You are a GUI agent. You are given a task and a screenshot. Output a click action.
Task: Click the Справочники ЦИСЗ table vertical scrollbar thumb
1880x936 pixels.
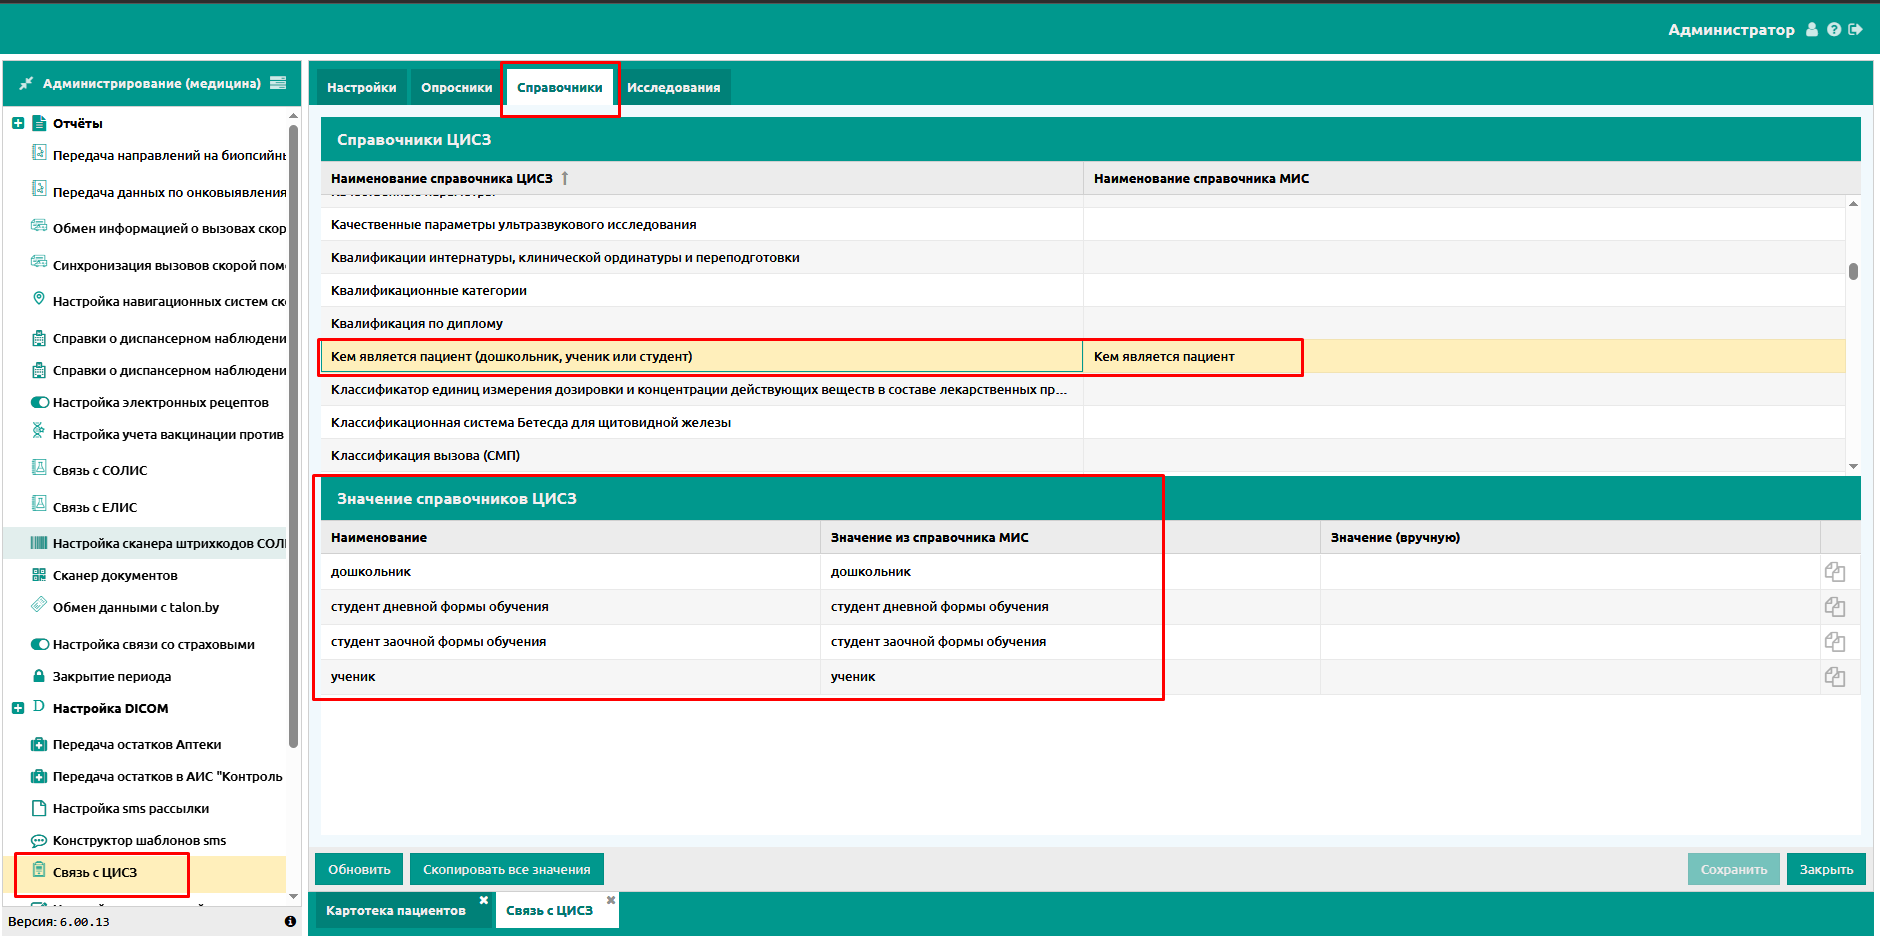point(1853,271)
